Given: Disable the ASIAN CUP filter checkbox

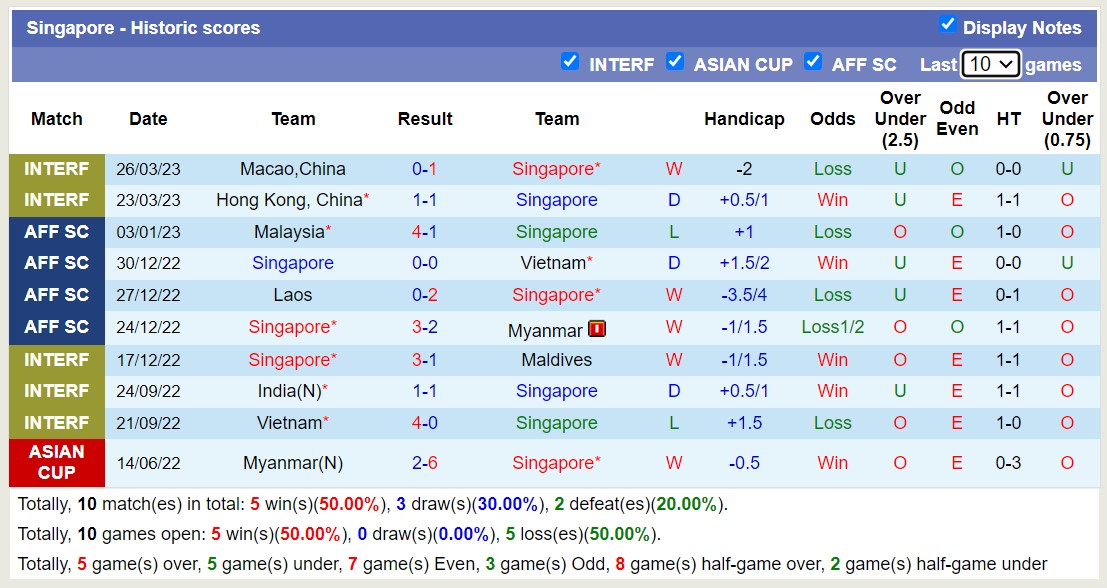Looking at the screenshot, I should 675,62.
